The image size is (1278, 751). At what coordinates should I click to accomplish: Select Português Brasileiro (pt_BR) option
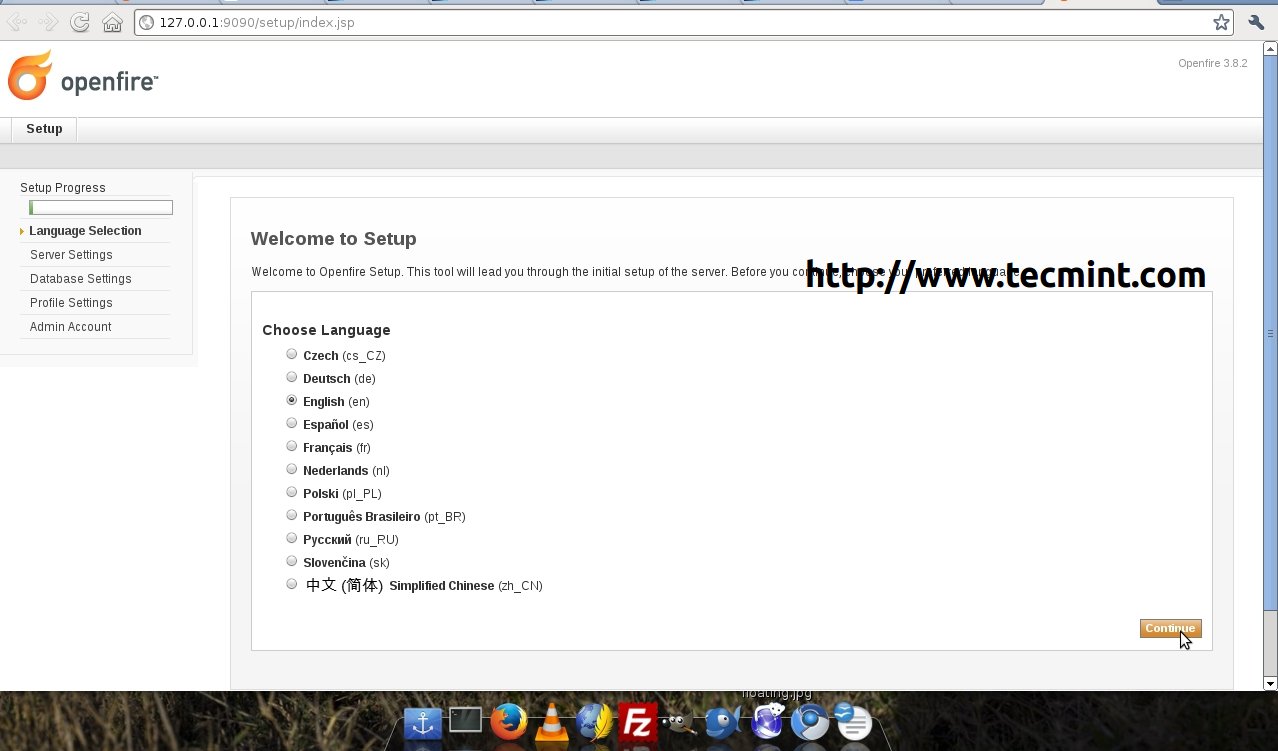click(x=292, y=515)
